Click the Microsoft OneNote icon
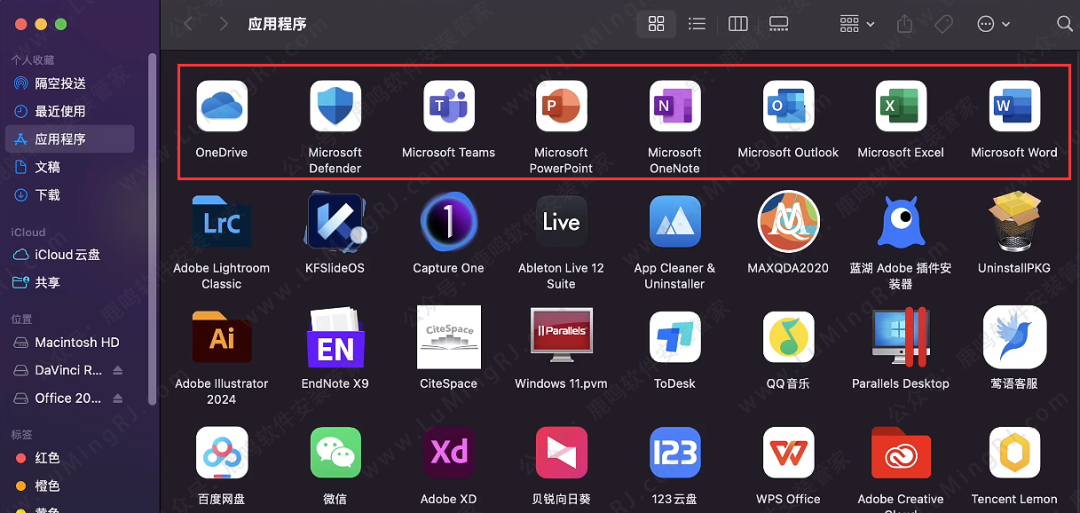Screen dimensions: 1080x513 [675, 106]
